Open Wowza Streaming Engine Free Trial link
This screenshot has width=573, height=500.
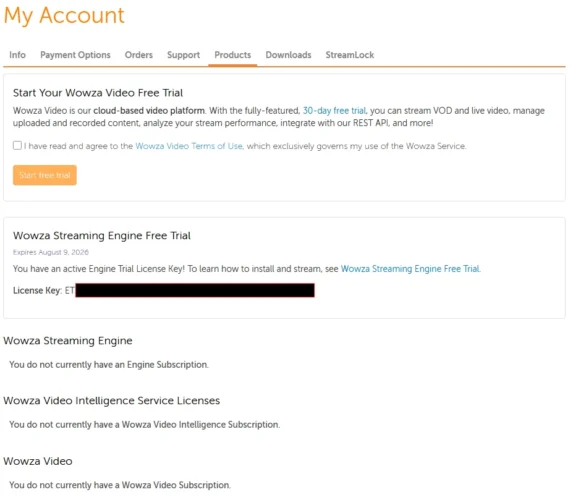click(x=410, y=269)
